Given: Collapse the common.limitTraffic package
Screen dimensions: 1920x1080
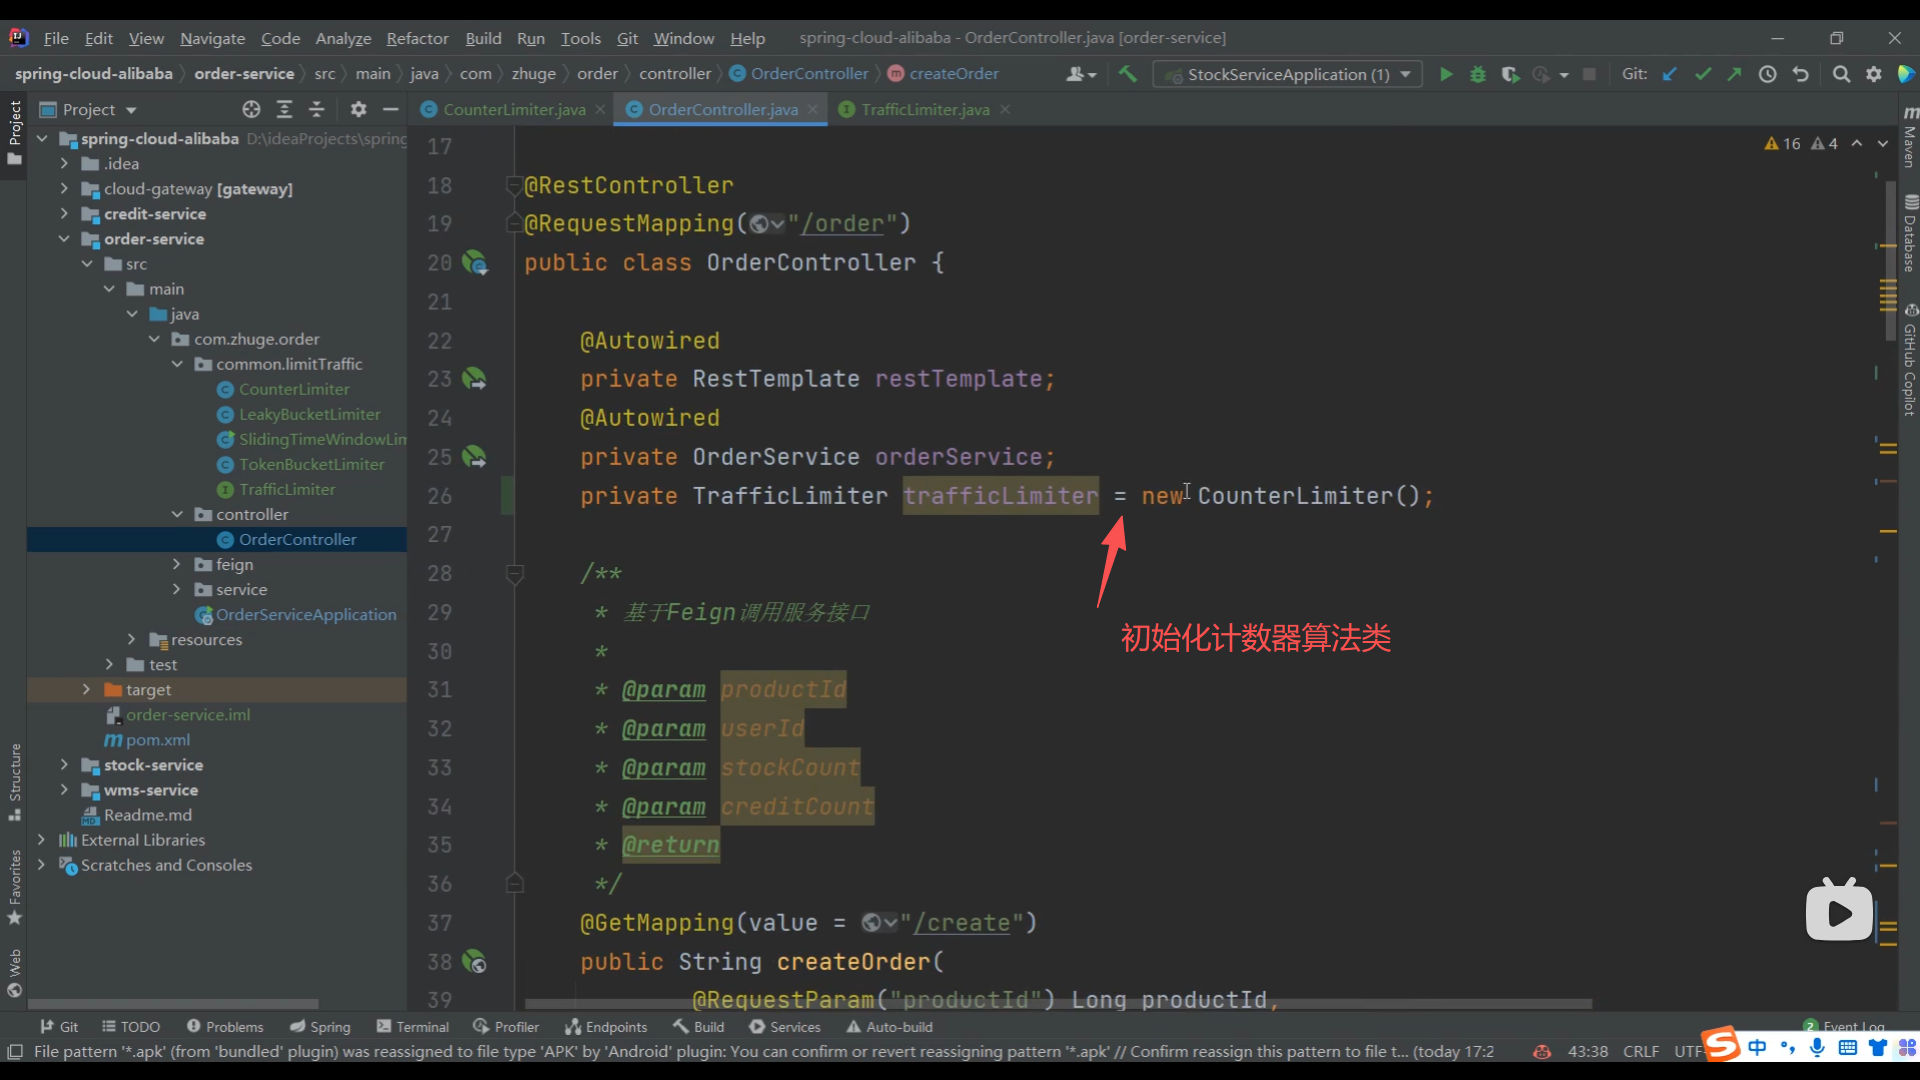Looking at the screenshot, I should coord(177,364).
